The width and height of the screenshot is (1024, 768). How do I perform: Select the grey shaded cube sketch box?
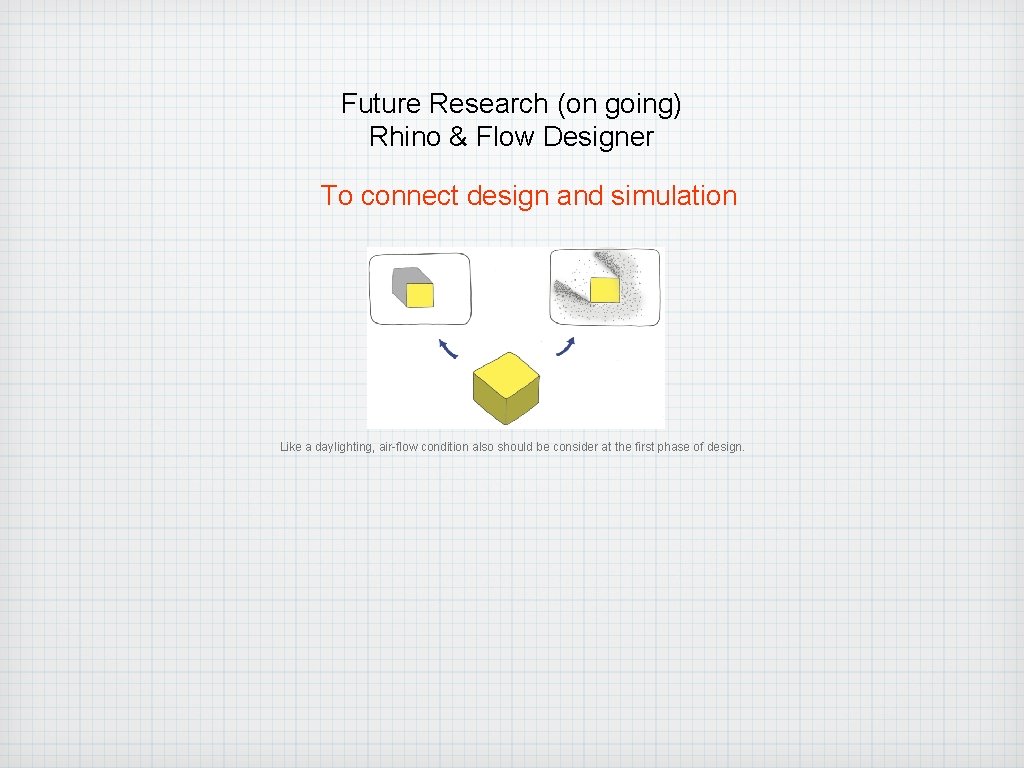(420, 289)
